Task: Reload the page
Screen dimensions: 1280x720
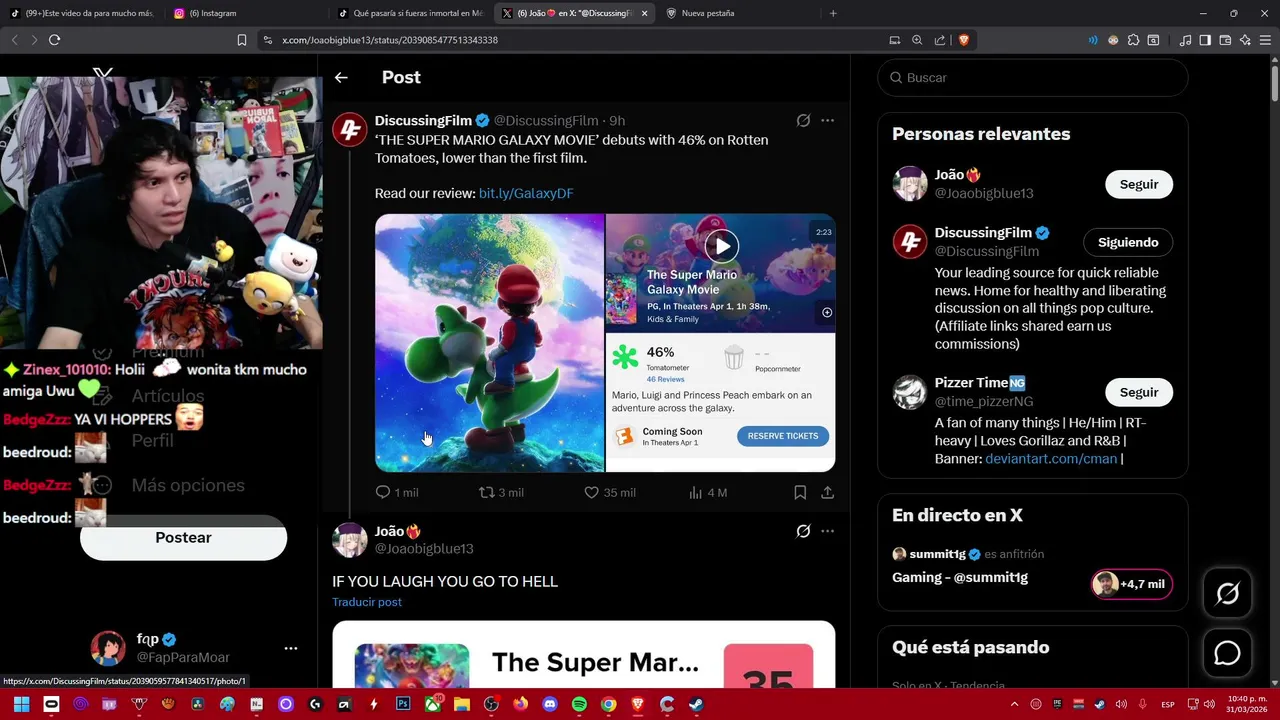Action: 54,40
